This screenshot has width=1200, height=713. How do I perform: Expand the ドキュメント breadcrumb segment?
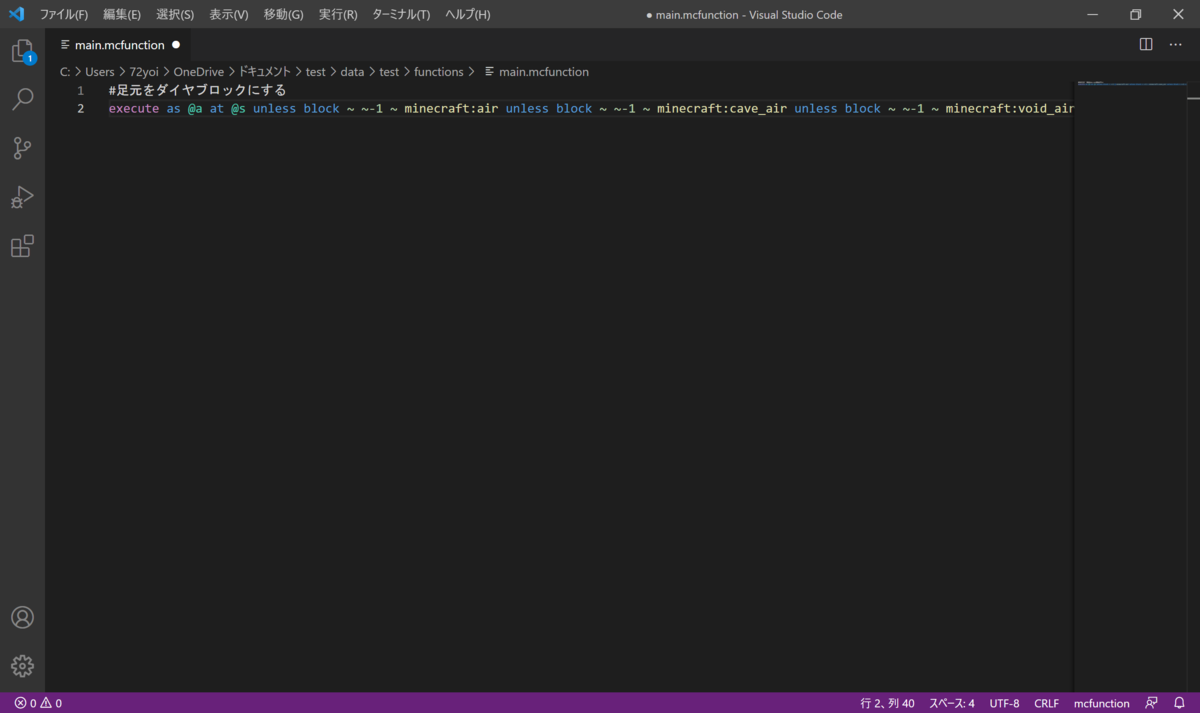265,72
